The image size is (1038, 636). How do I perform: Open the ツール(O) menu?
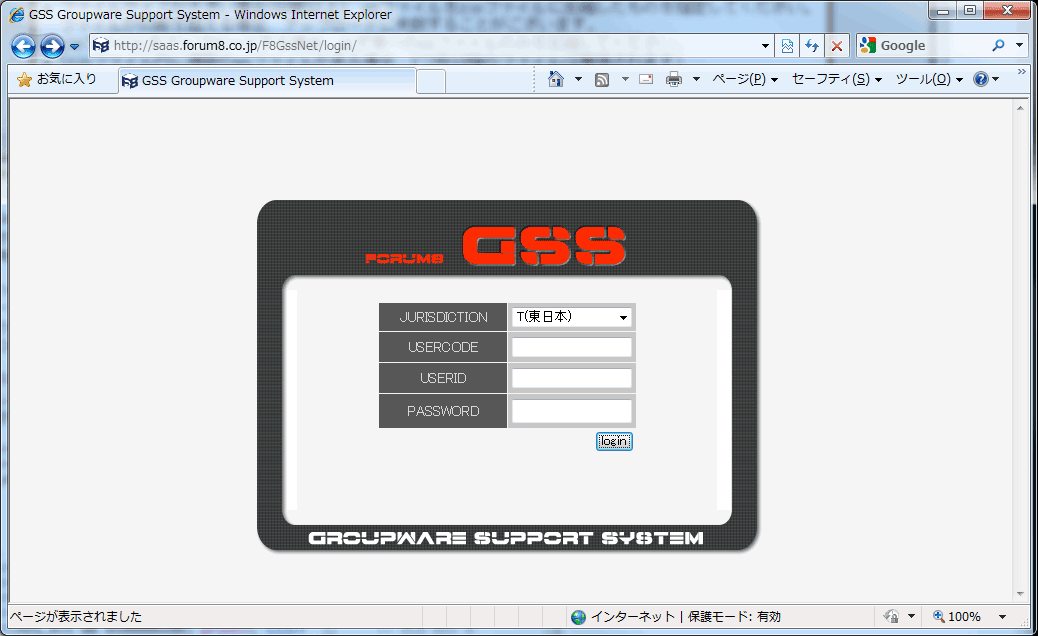click(929, 79)
